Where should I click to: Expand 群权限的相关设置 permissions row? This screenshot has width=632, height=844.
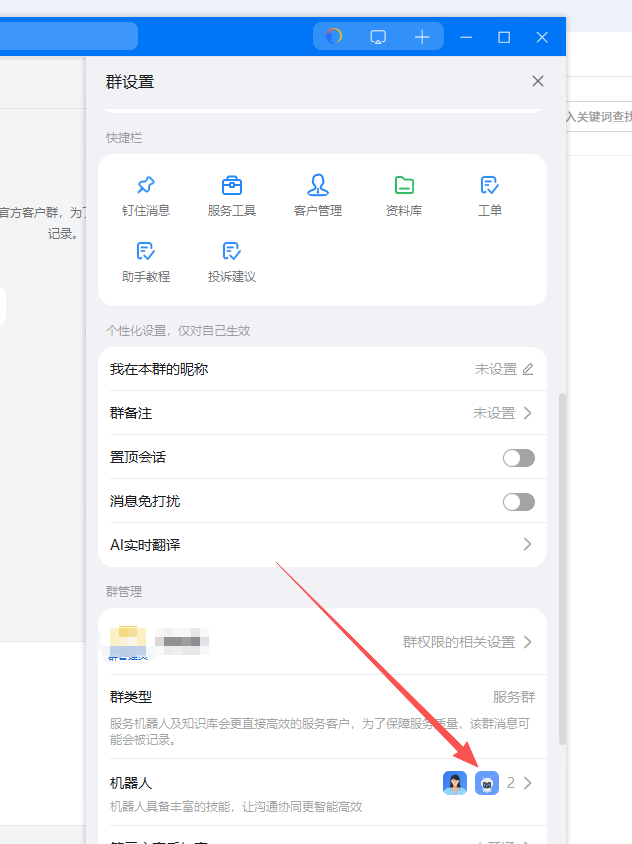coord(527,642)
